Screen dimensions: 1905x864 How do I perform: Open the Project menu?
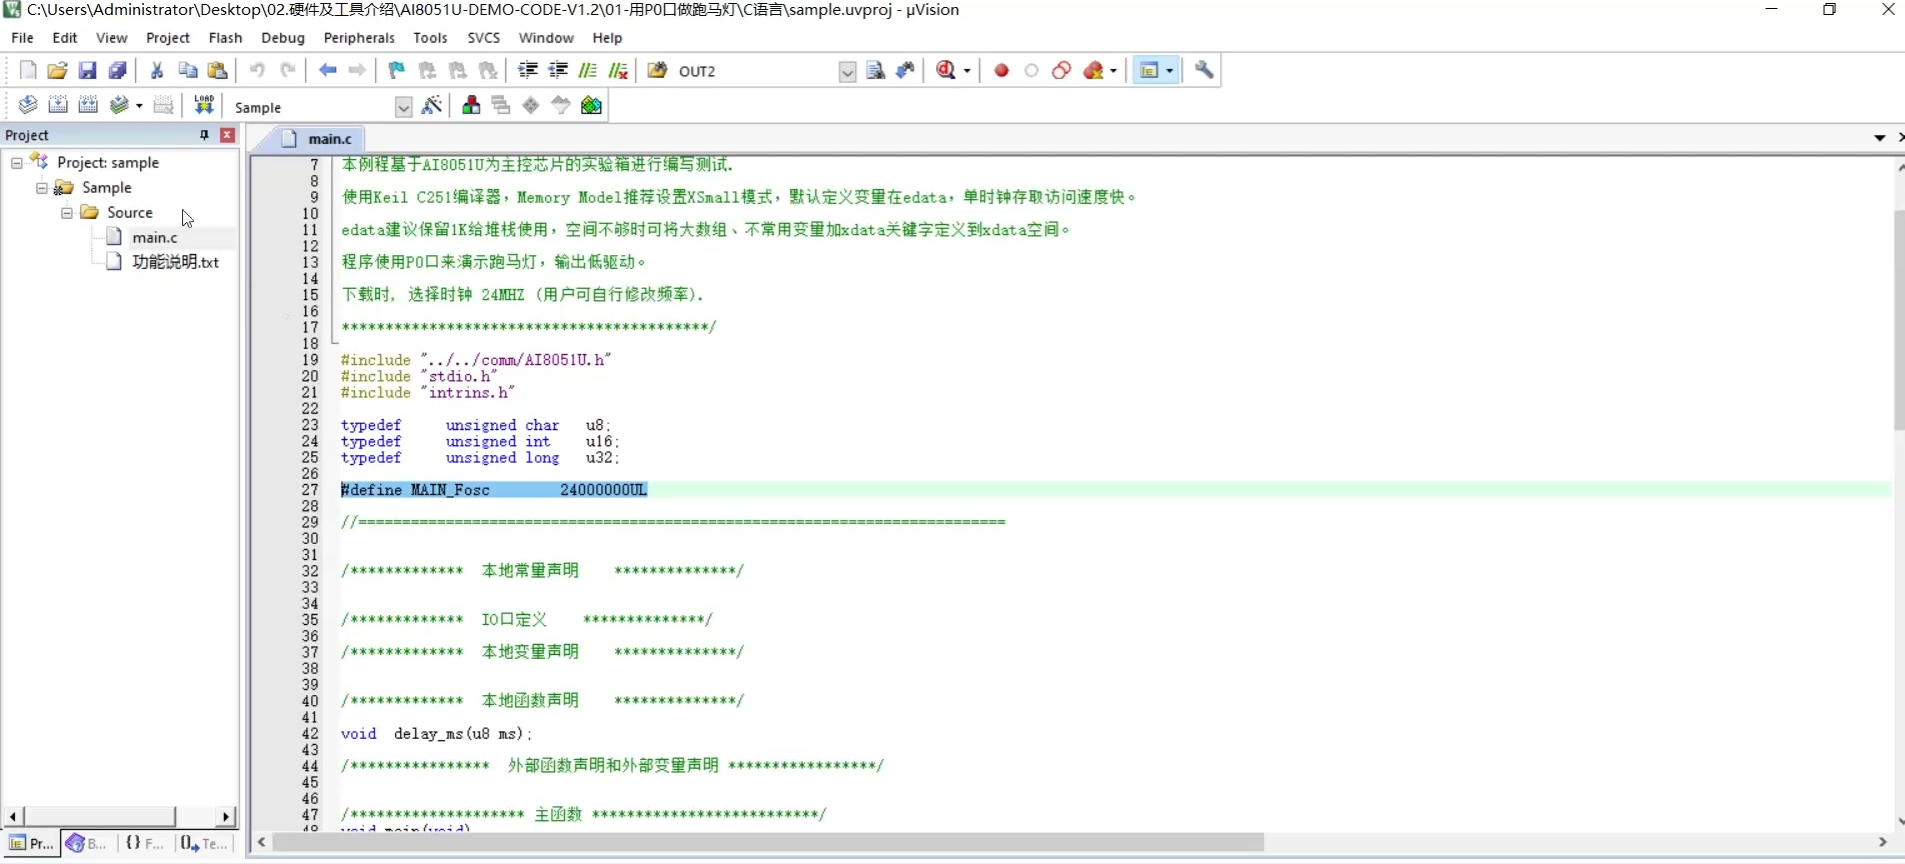167,37
